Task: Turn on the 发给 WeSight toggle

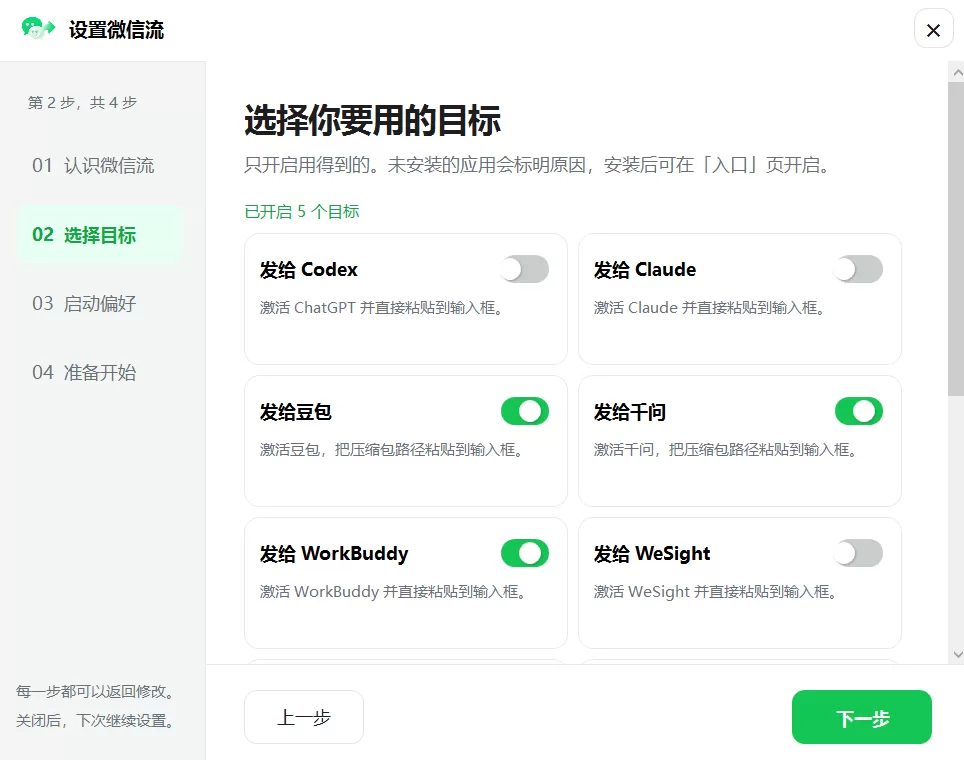Action: click(858, 553)
